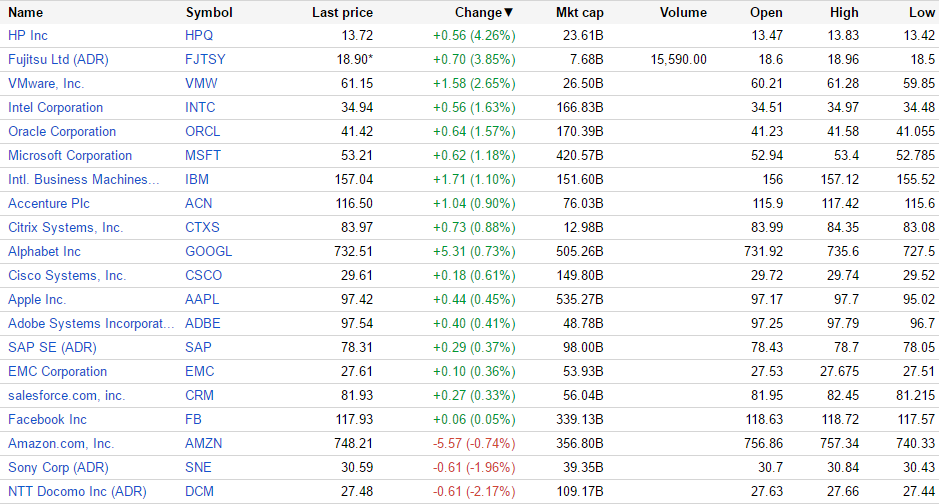Sort by the Mkt cap header

(x=580, y=13)
